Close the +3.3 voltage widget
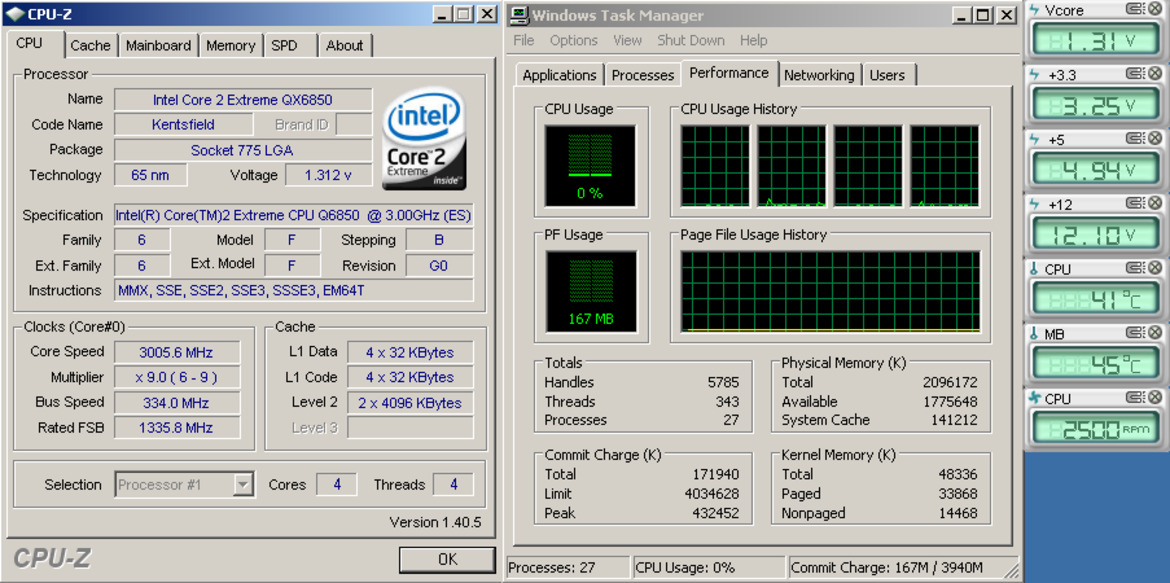This screenshot has width=1170, height=583. pyautogui.click(x=1154, y=74)
